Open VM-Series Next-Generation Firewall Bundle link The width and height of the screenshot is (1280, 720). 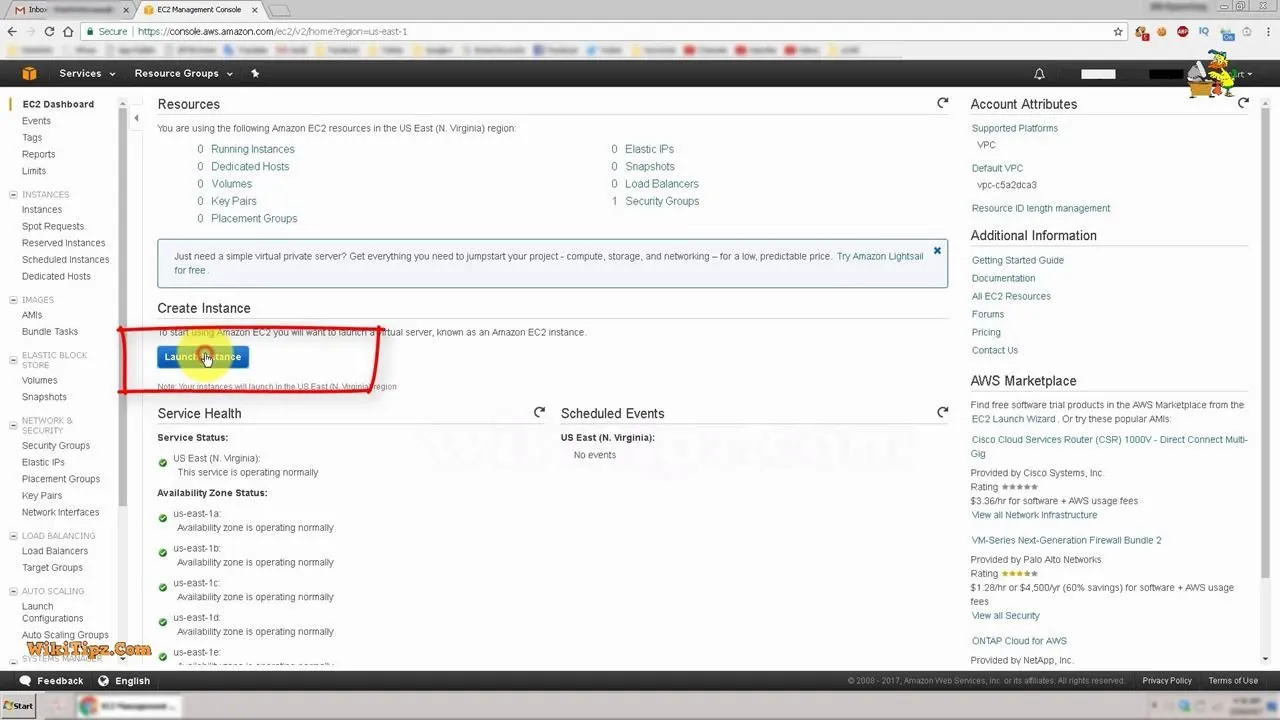1067,540
